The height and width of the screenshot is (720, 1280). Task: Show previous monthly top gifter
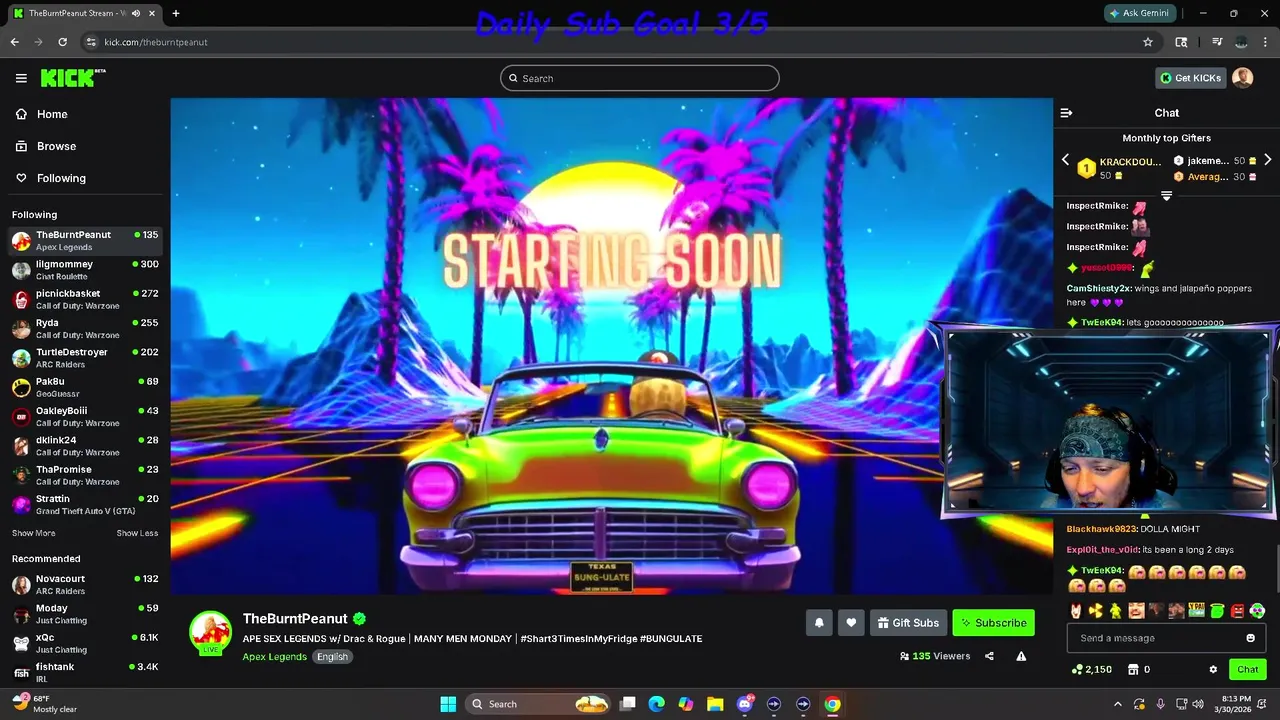click(1065, 160)
